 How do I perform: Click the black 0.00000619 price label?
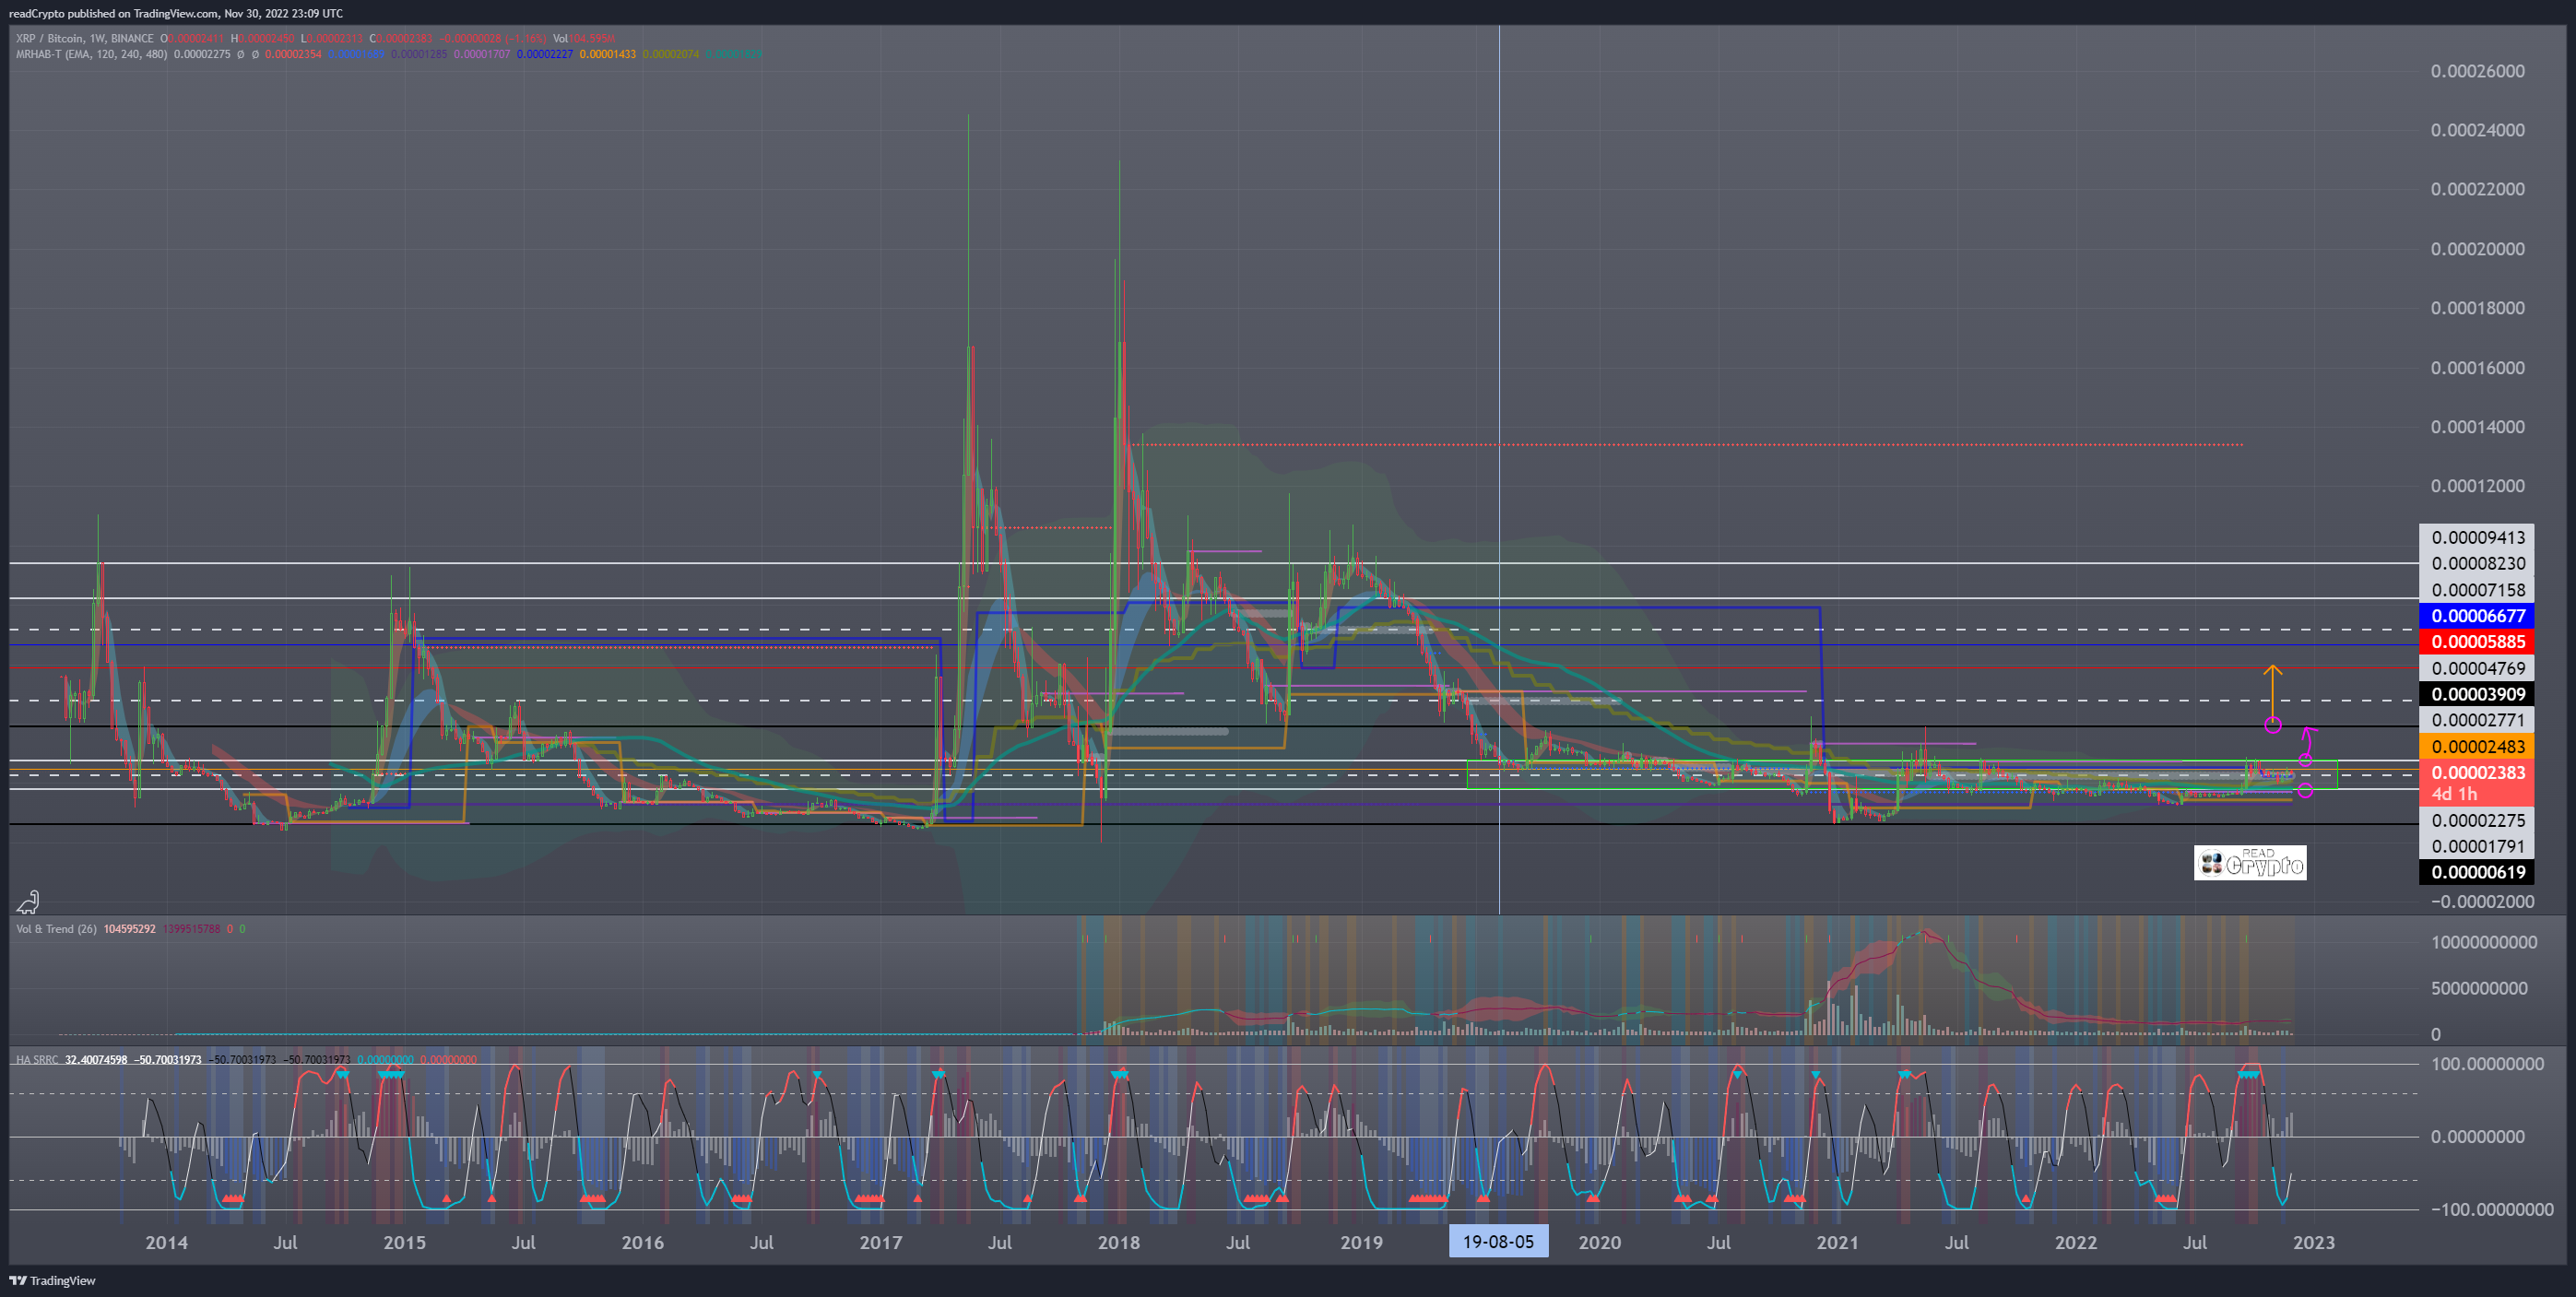click(2476, 872)
